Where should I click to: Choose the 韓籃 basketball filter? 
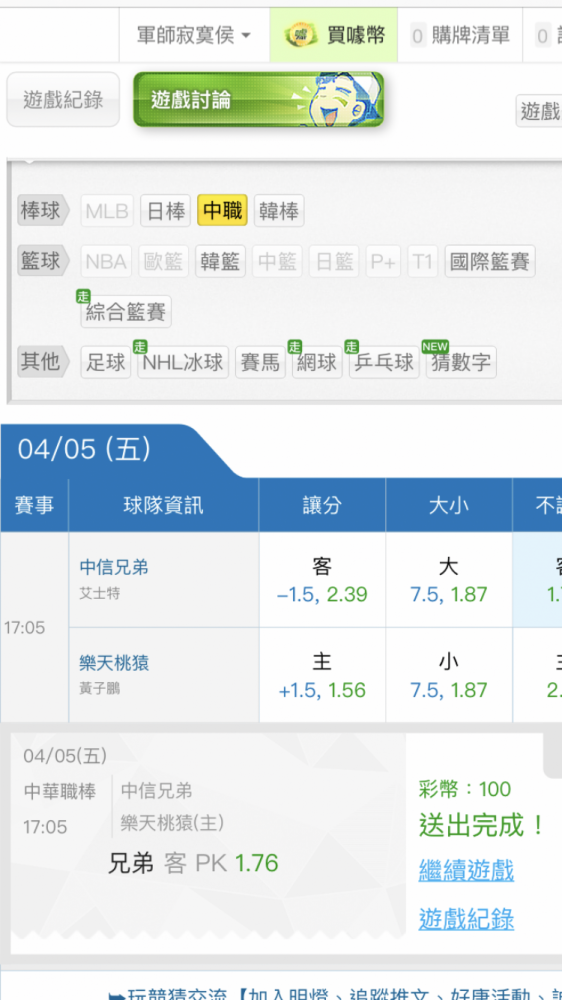pyautogui.click(x=220, y=261)
